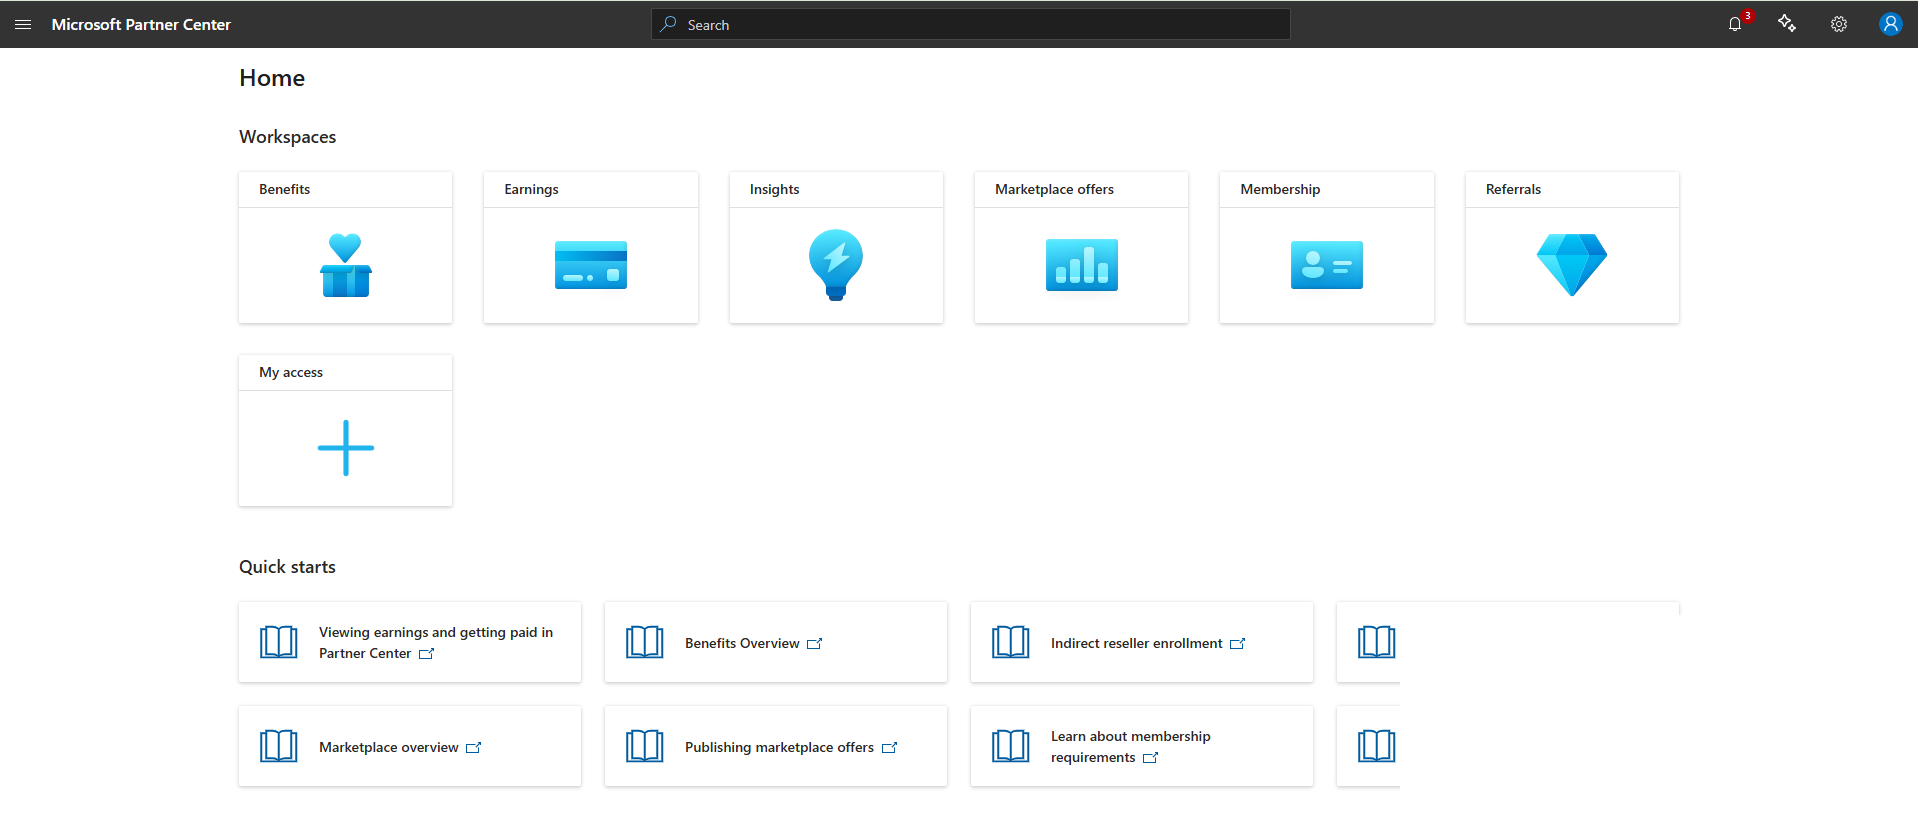Click book icon beside Learn about membership requirements
This screenshot has height=834, width=1918.
click(1011, 746)
